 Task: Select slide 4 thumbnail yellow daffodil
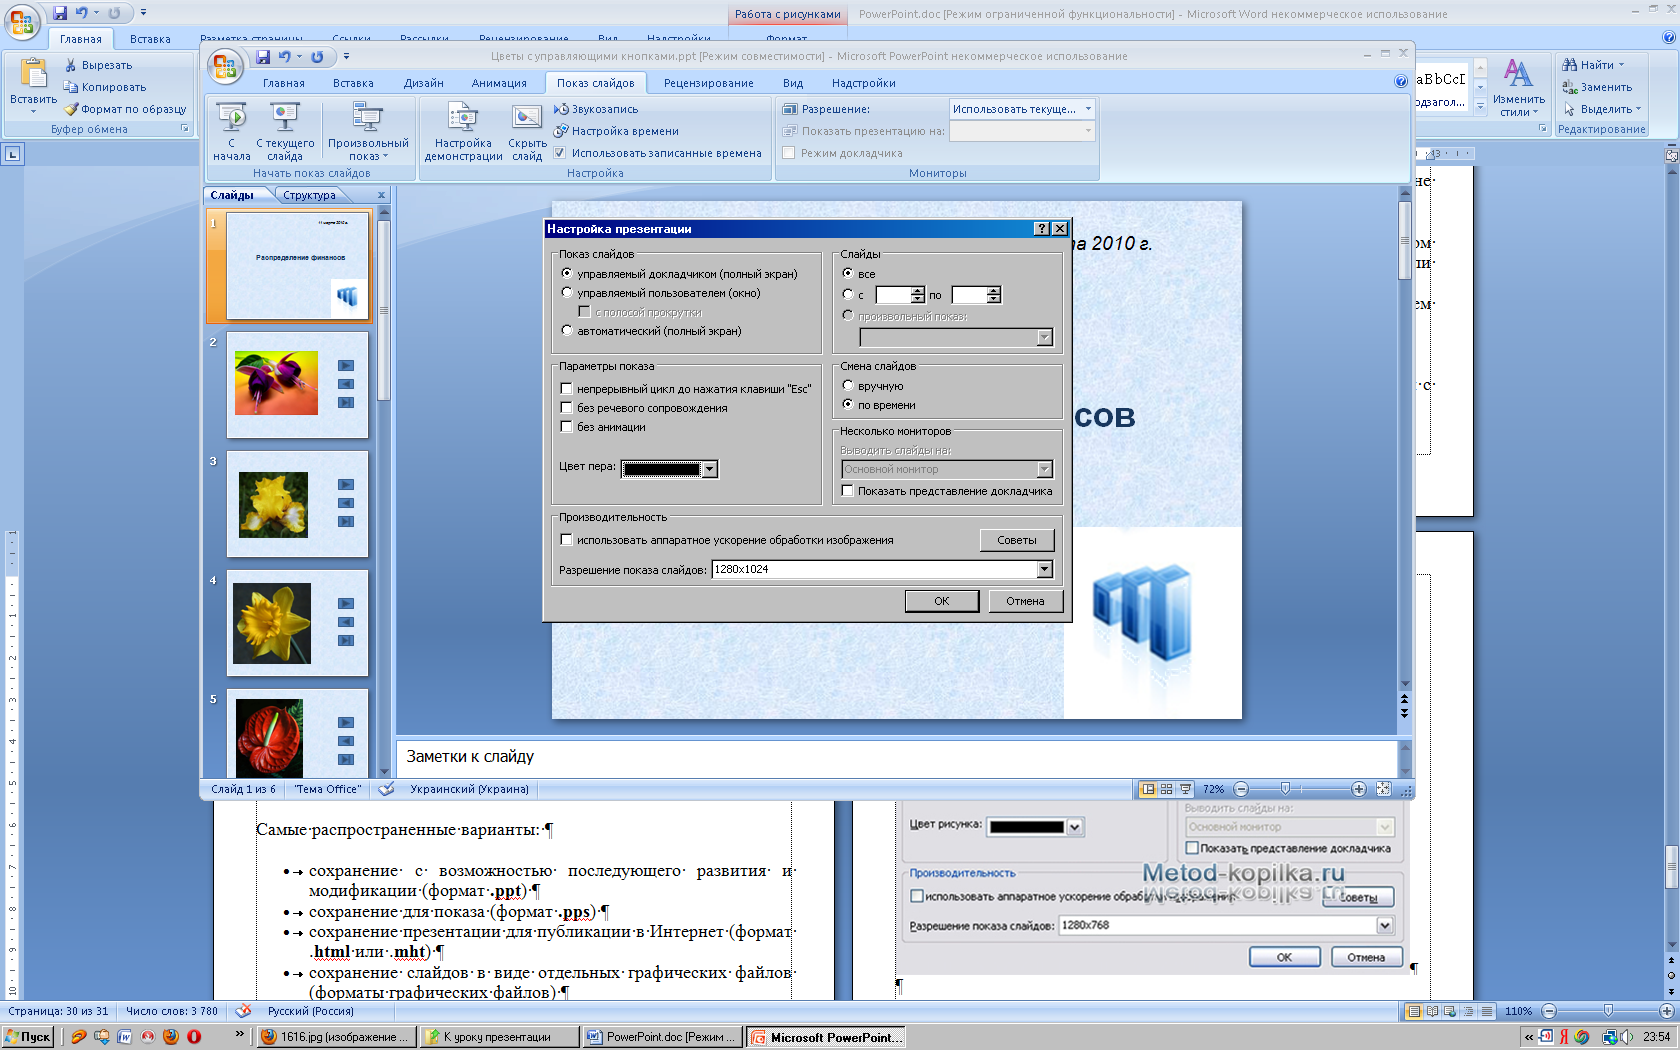(297, 623)
